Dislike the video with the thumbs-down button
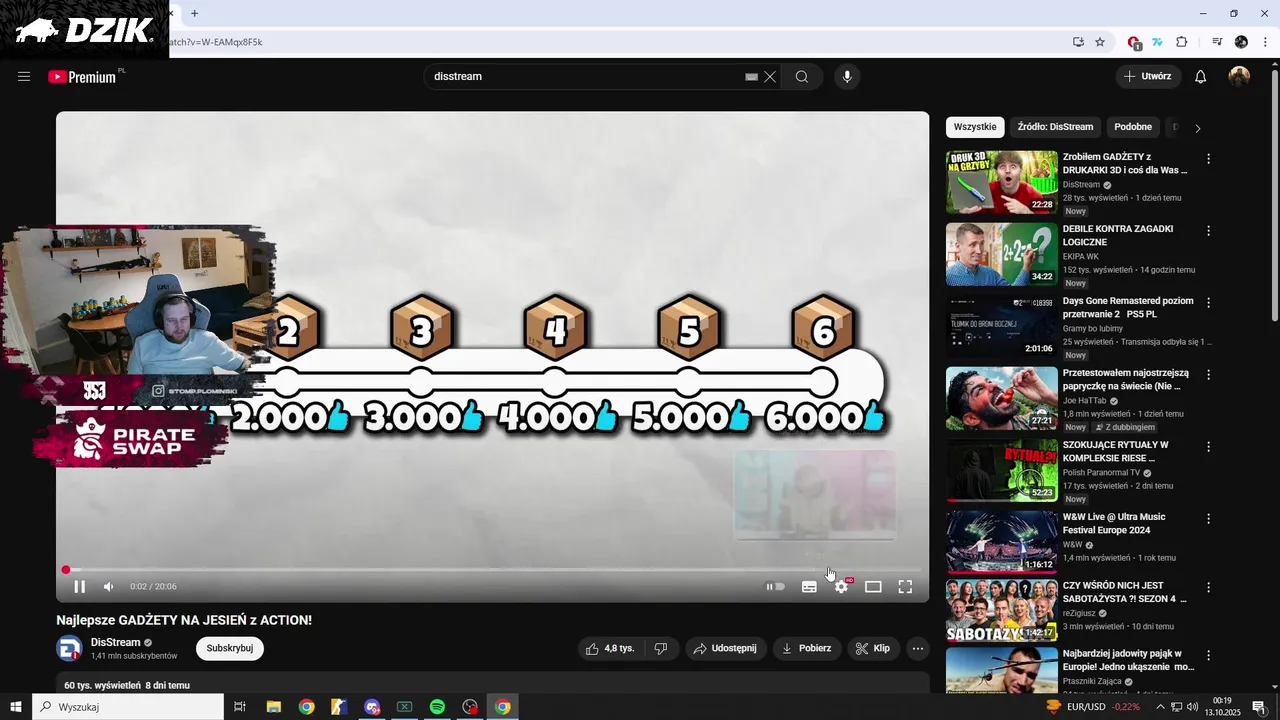 pyautogui.click(x=660, y=648)
